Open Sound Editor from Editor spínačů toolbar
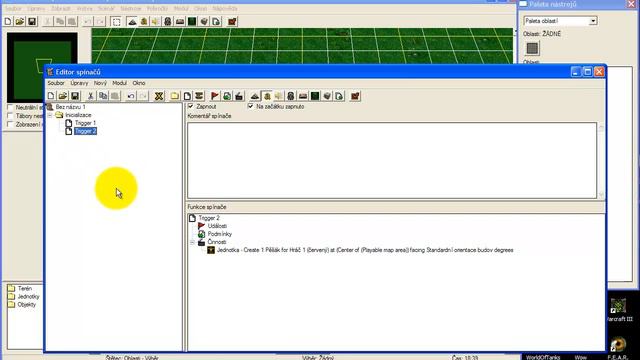The image size is (640, 360). tap(279, 96)
